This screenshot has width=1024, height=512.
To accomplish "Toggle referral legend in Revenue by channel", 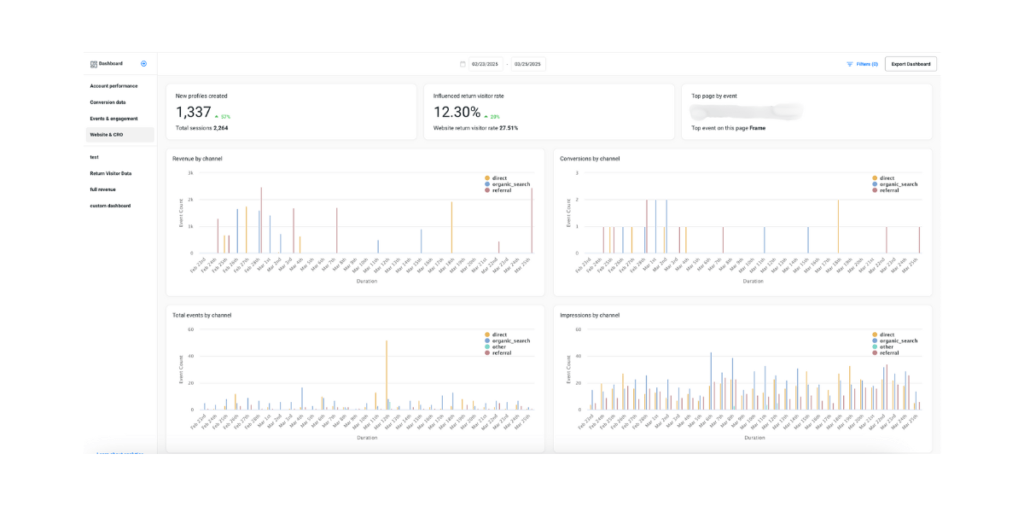I will tap(498, 190).
